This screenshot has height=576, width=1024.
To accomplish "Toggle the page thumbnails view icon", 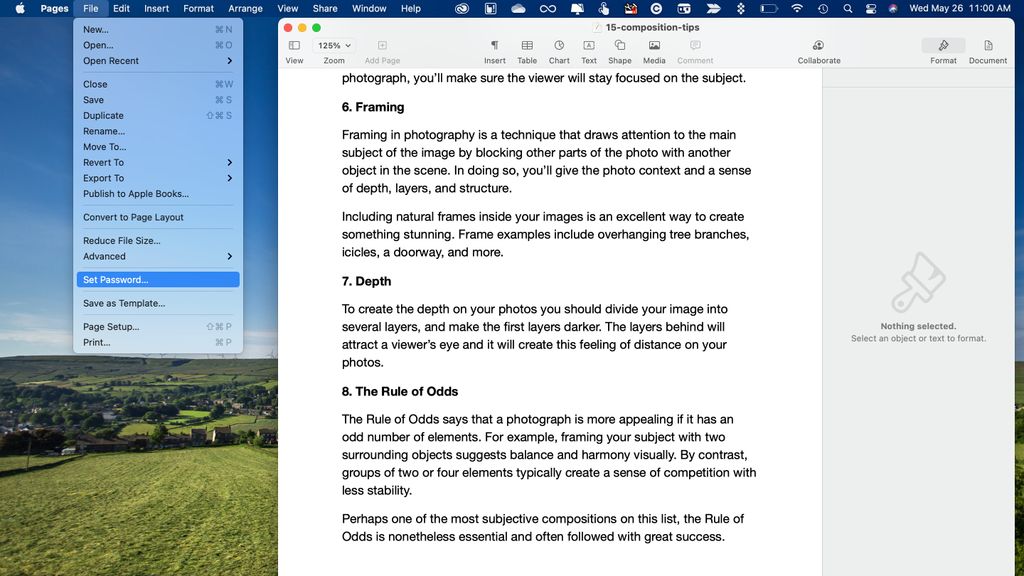I will pos(294,44).
